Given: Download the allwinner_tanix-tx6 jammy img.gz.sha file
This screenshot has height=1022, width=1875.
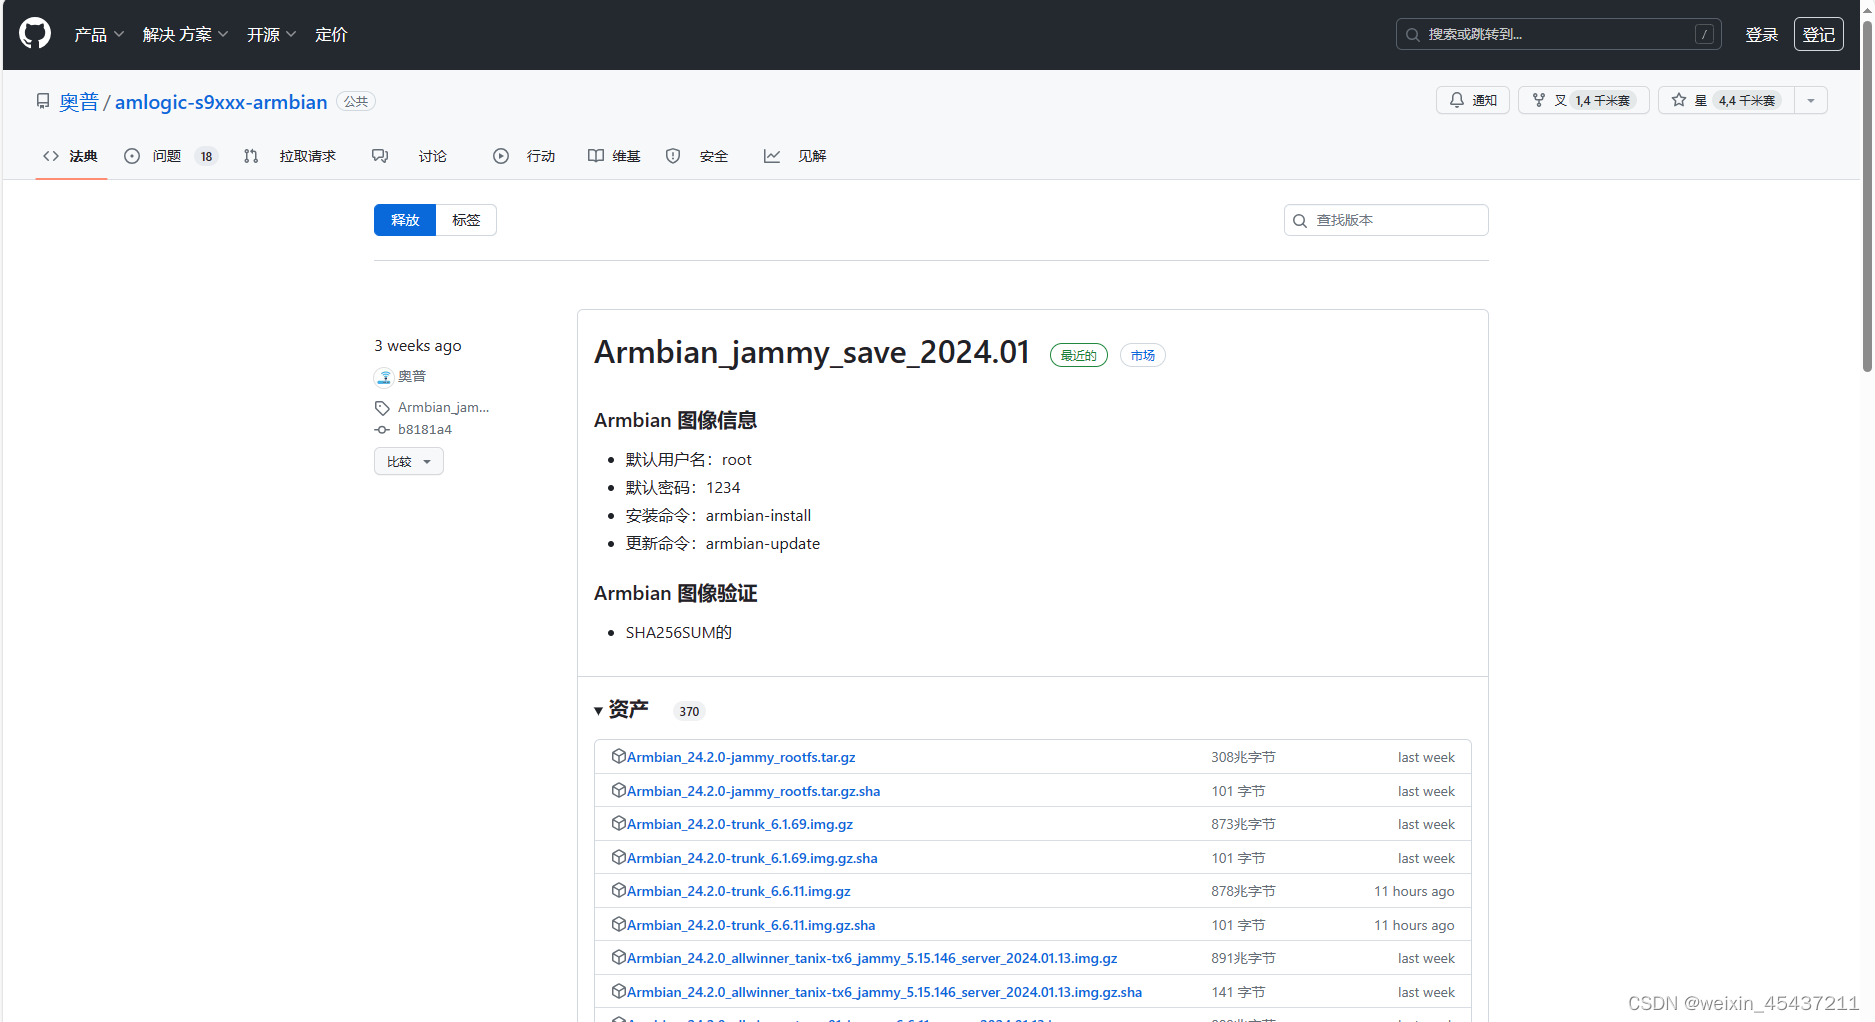Looking at the screenshot, I should (884, 992).
